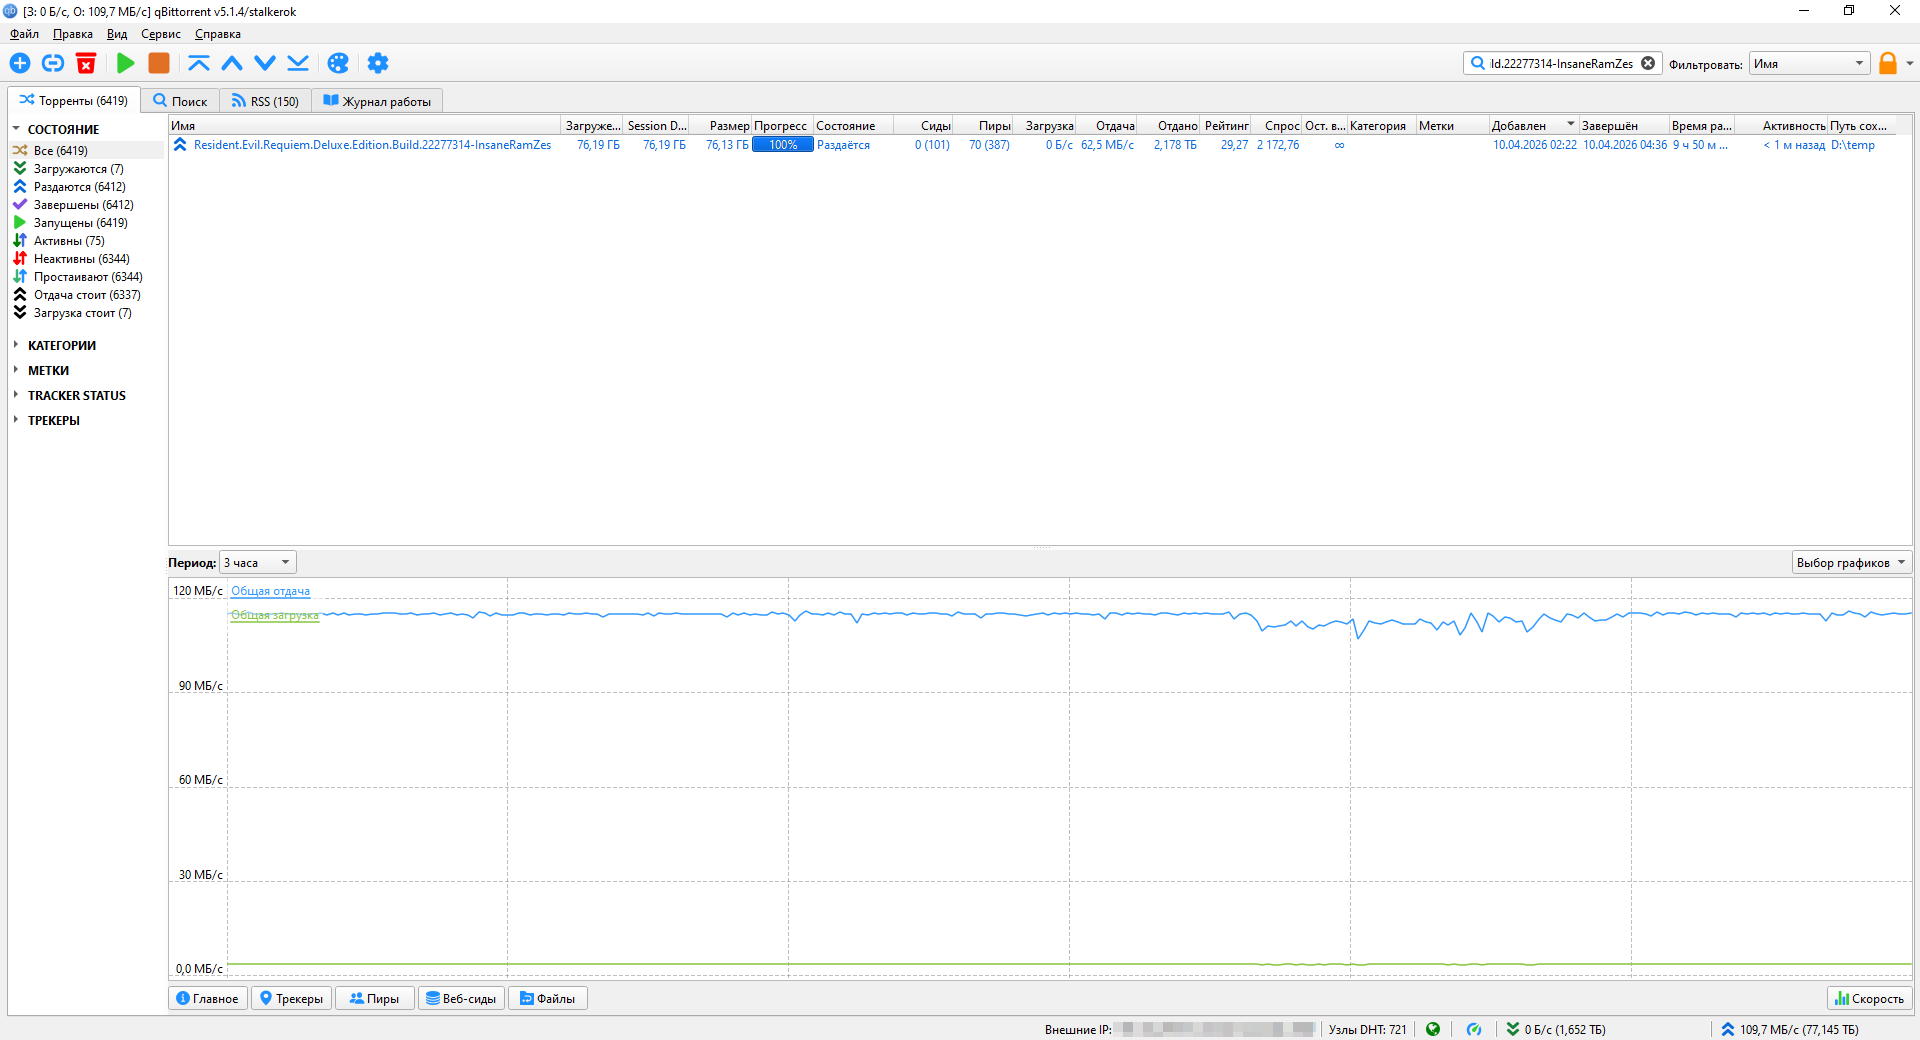This screenshot has width=1920, height=1040.
Task: Start torrent with the green play icon
Action: click(126, 63)
